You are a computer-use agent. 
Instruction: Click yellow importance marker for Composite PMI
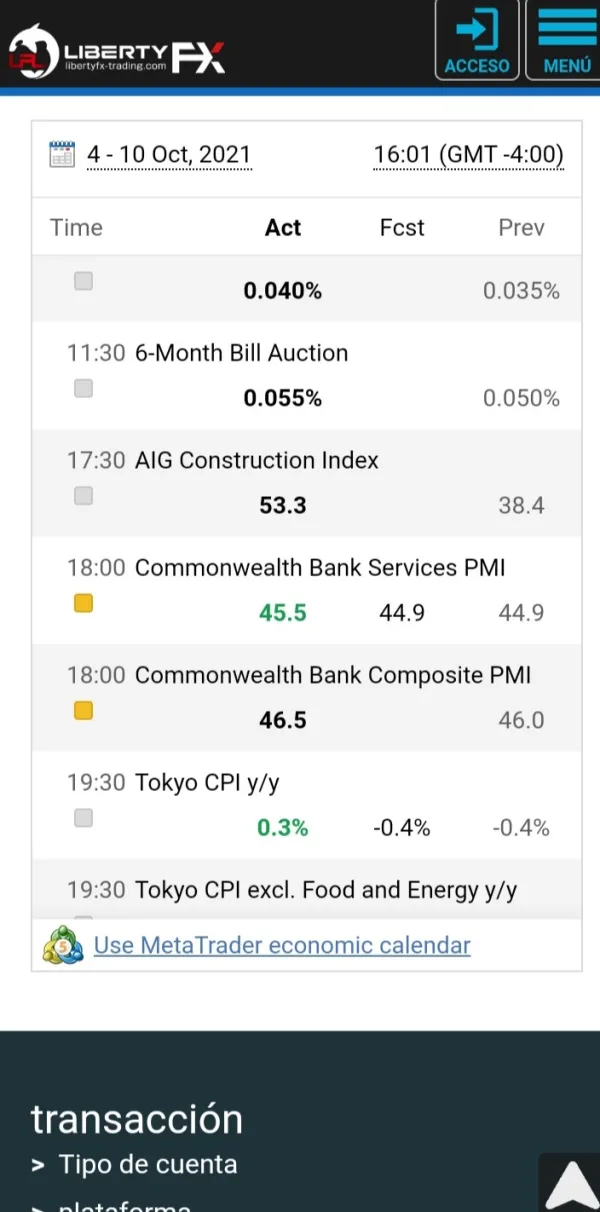84,710
